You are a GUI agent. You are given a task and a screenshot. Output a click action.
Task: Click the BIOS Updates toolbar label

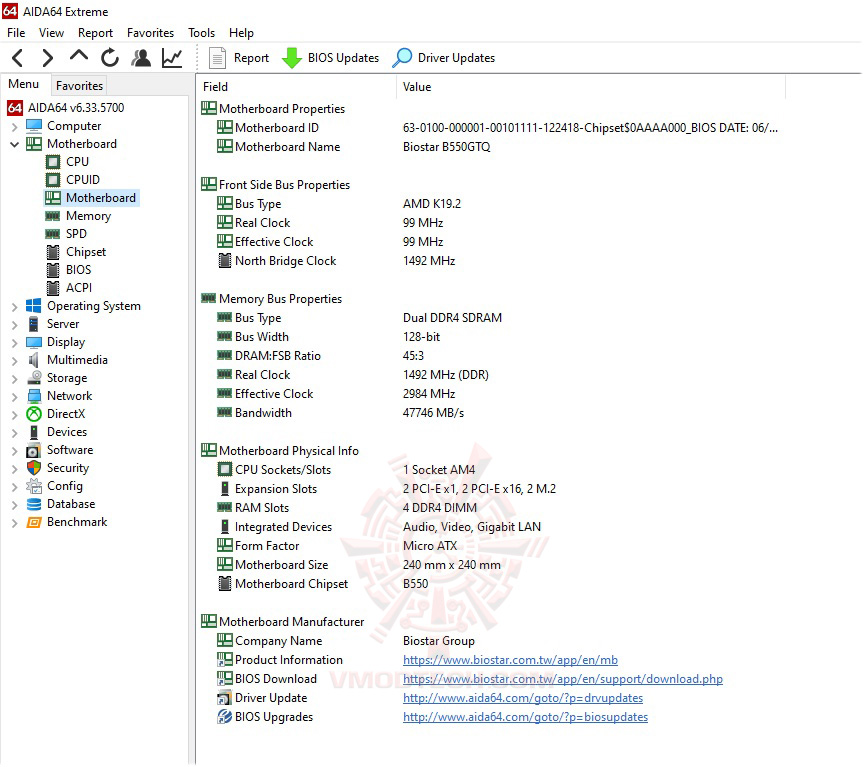pos(343,58)
